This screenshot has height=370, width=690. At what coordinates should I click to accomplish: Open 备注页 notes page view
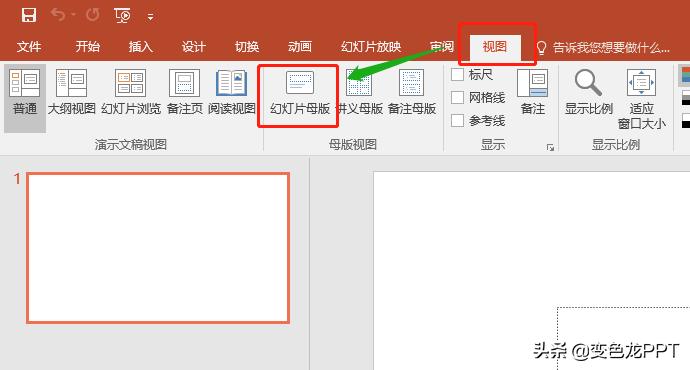click(185, 93)
